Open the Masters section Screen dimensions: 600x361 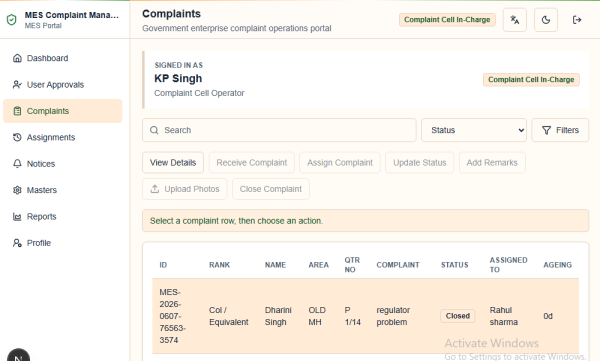point(63,190)
